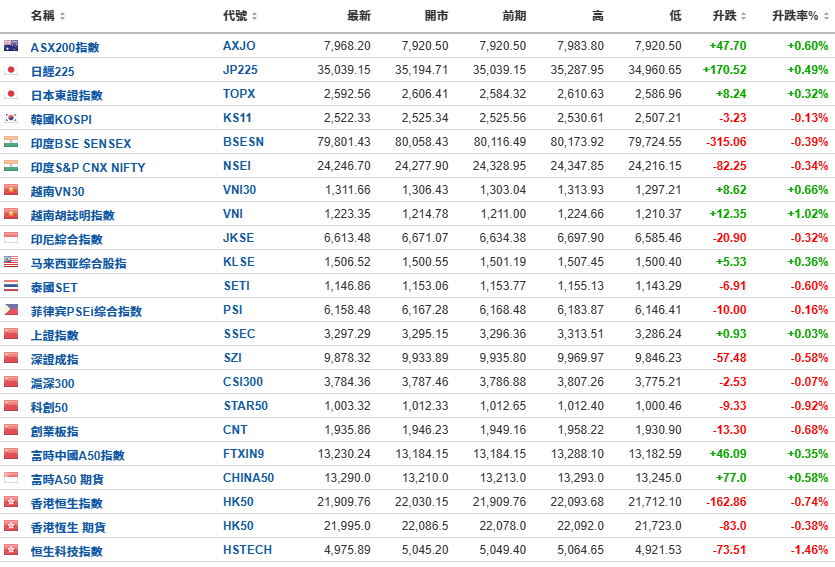
Task: Click the Hong Kong flag beside 恒生科技指數
Action: 11,550
